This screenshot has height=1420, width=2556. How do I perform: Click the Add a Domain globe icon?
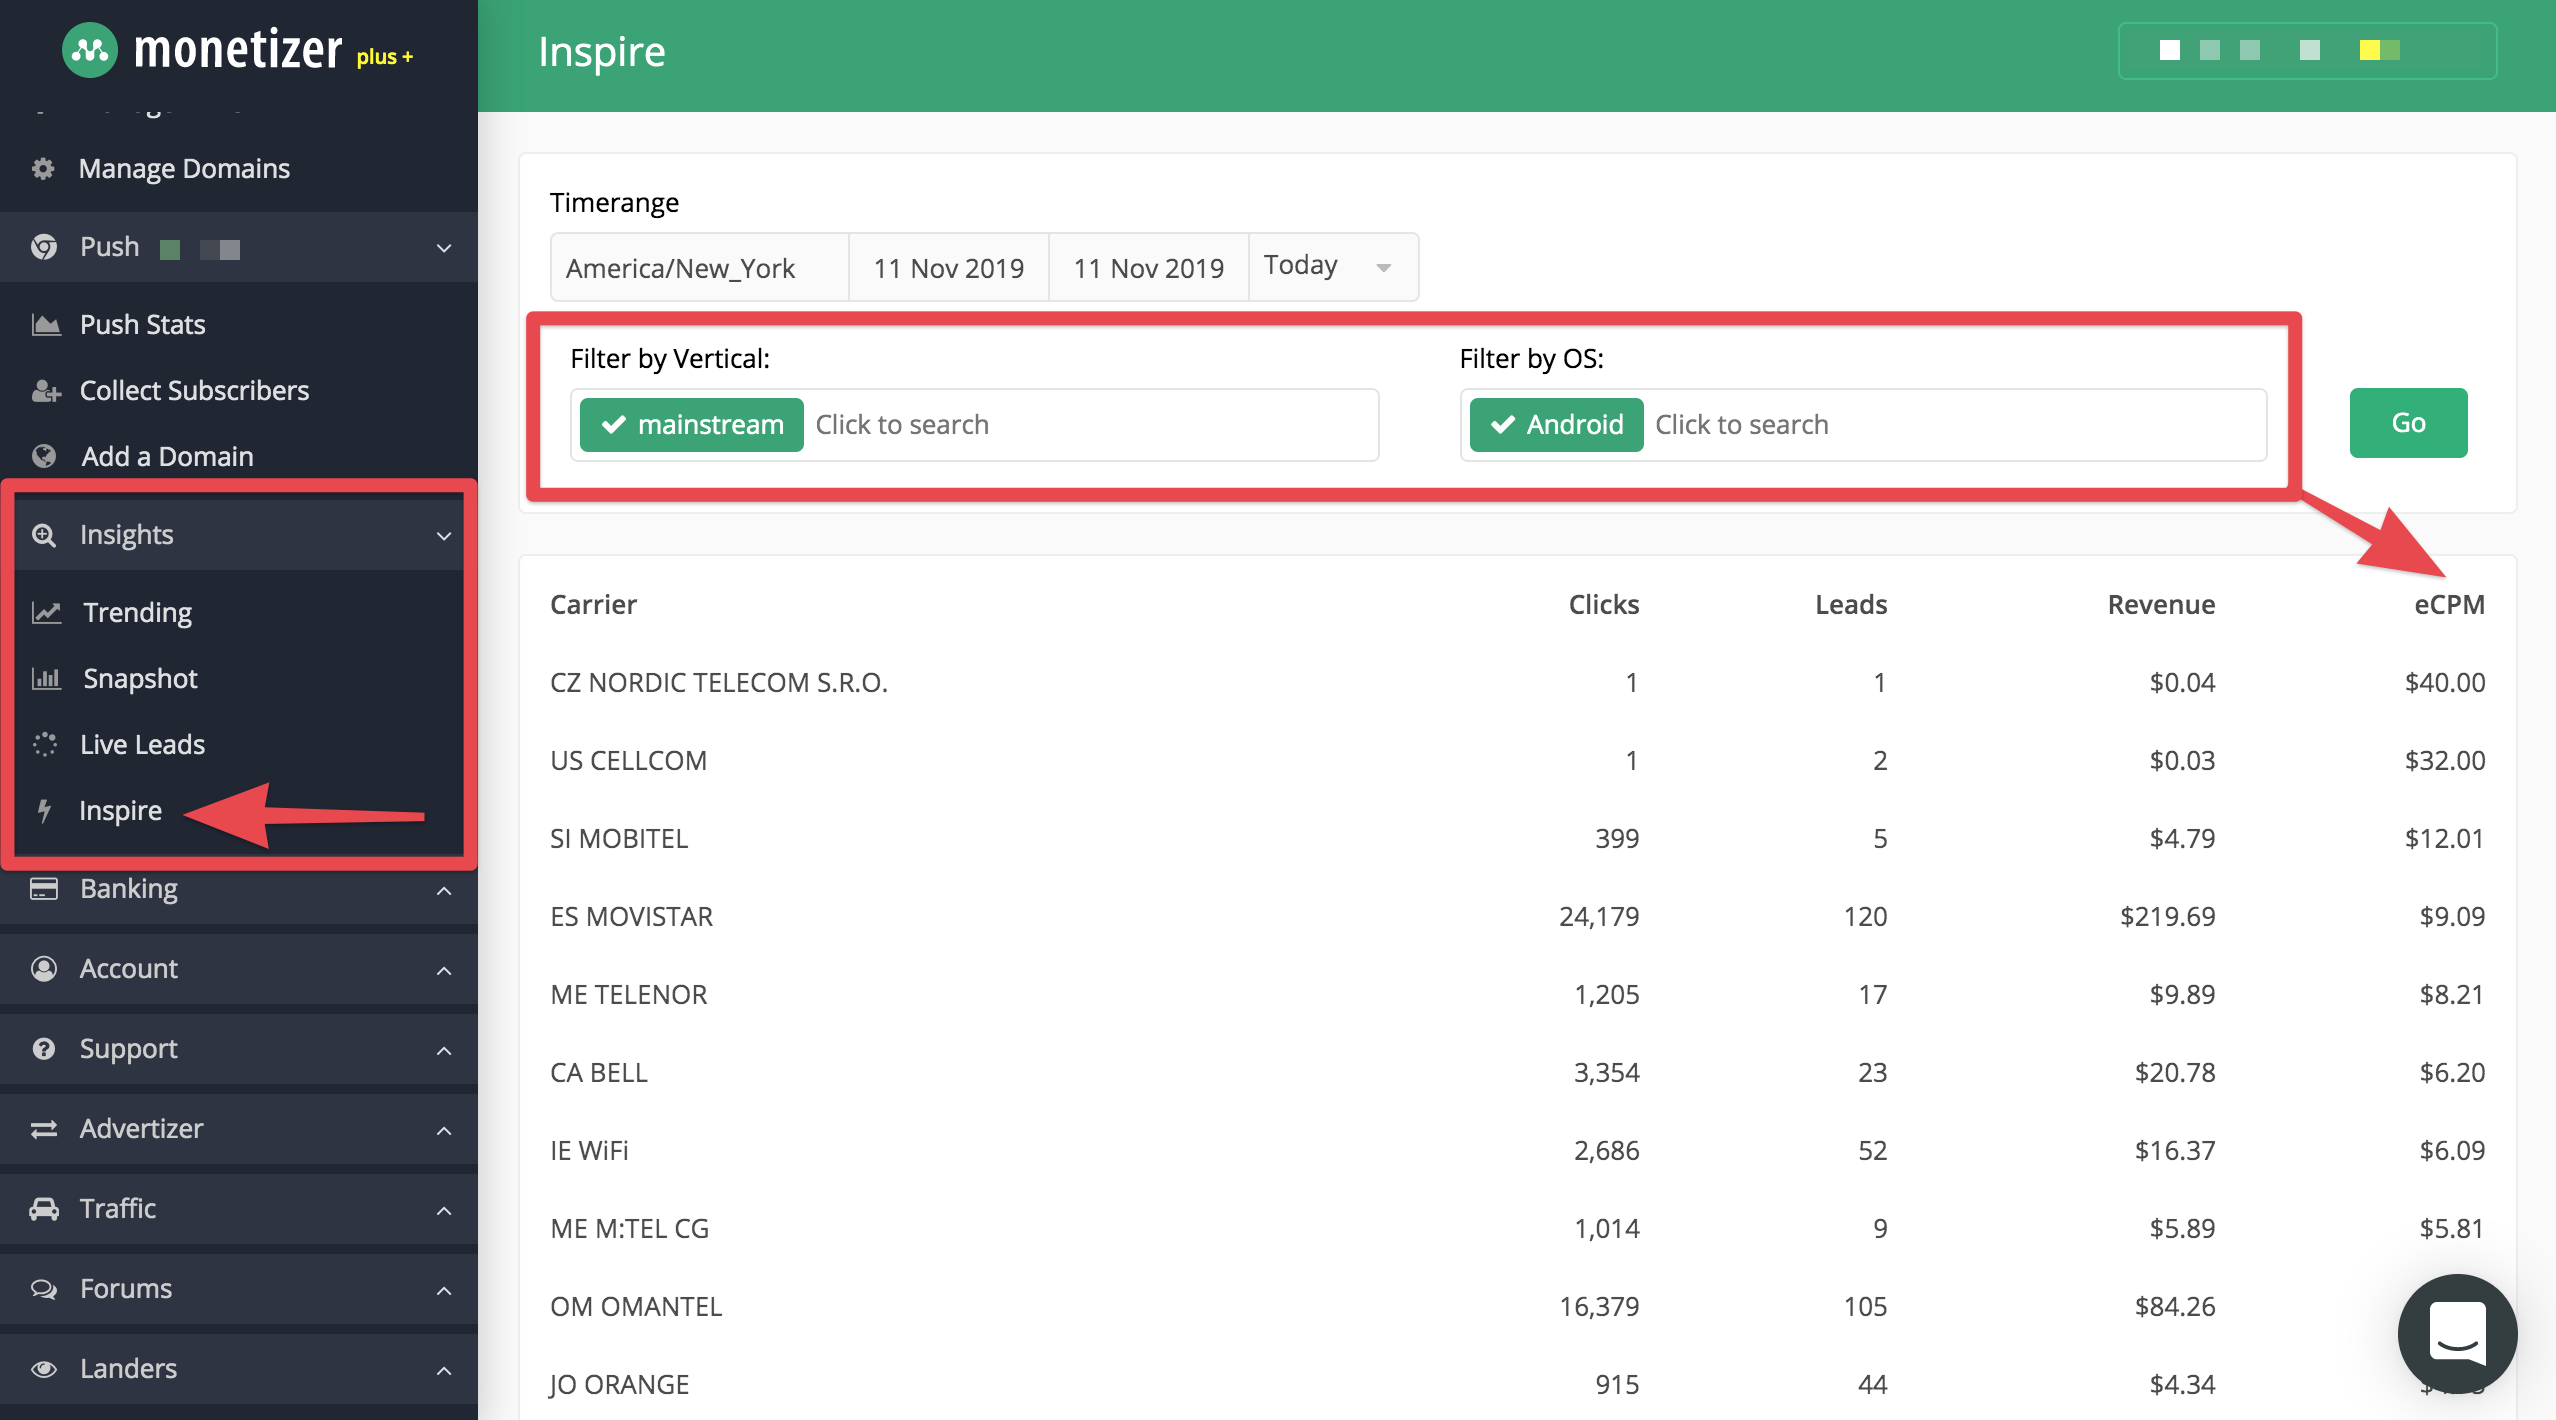pyautogui.click(x=44, y=457)
